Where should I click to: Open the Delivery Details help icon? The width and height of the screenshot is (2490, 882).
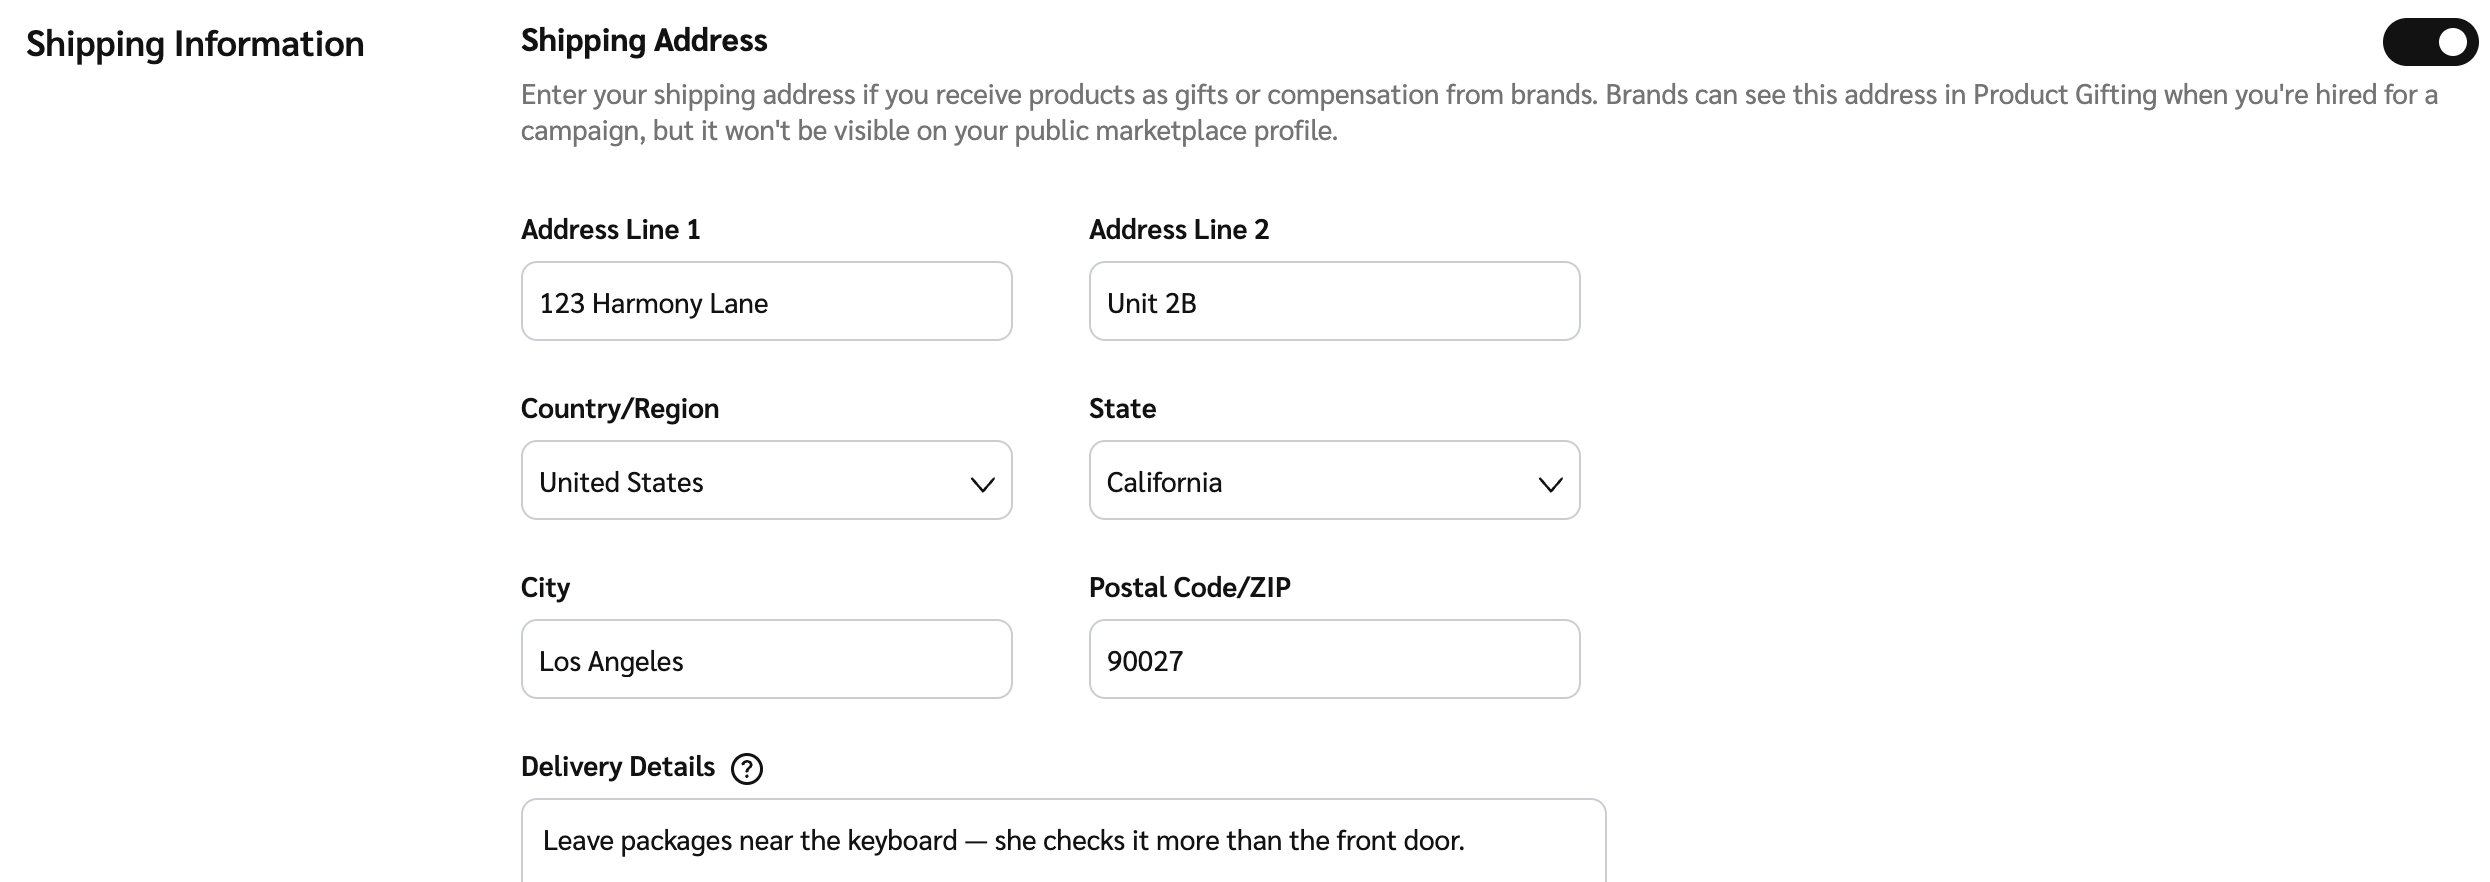click(747, 768)
